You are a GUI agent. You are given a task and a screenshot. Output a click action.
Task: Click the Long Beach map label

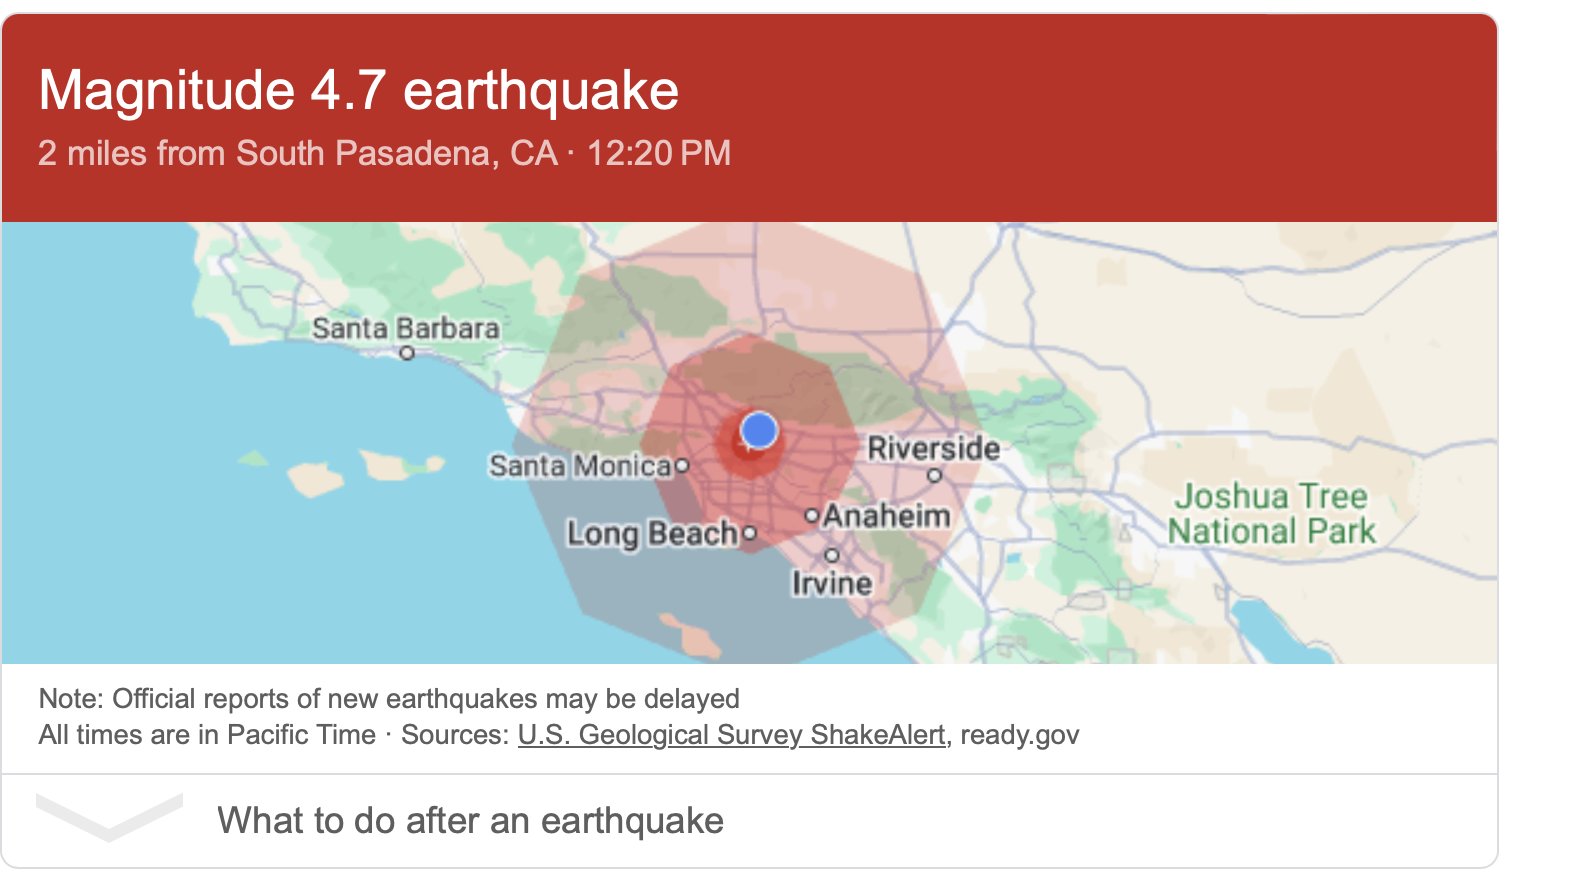(x=652, y=534)
